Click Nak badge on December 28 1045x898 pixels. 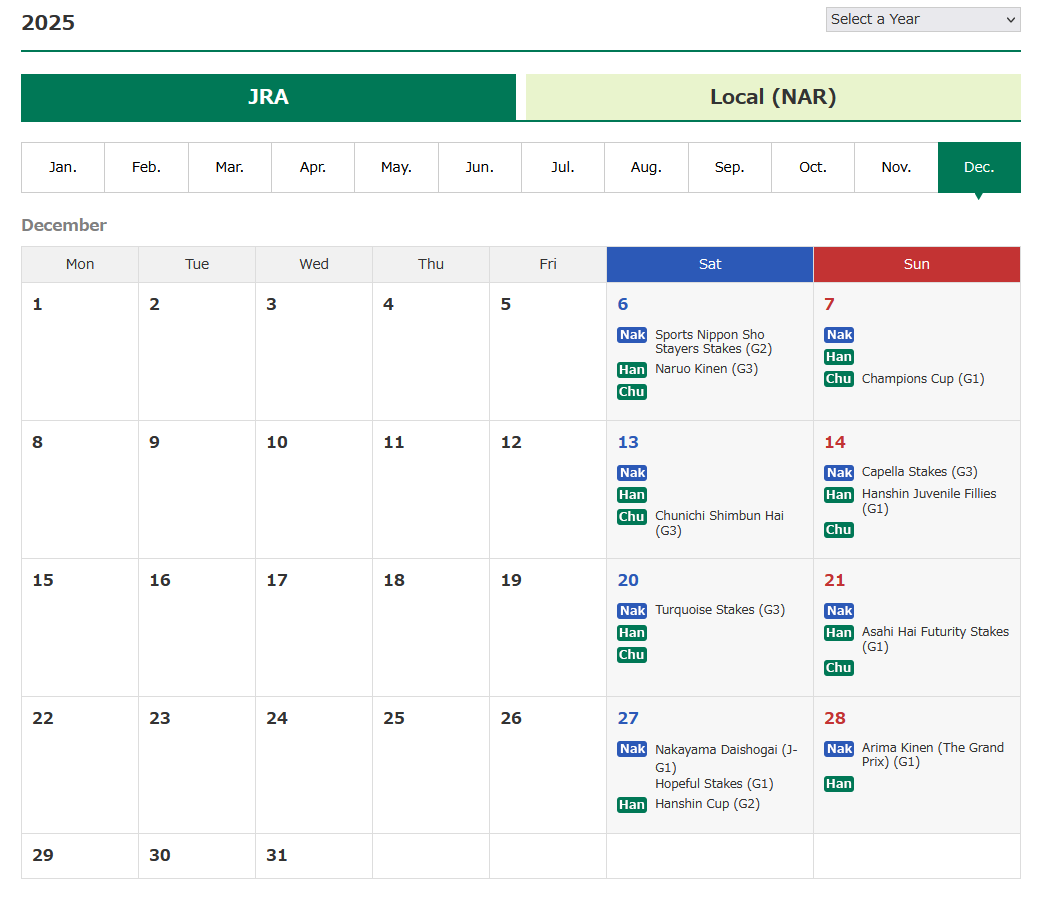click(x=839, y=749)
